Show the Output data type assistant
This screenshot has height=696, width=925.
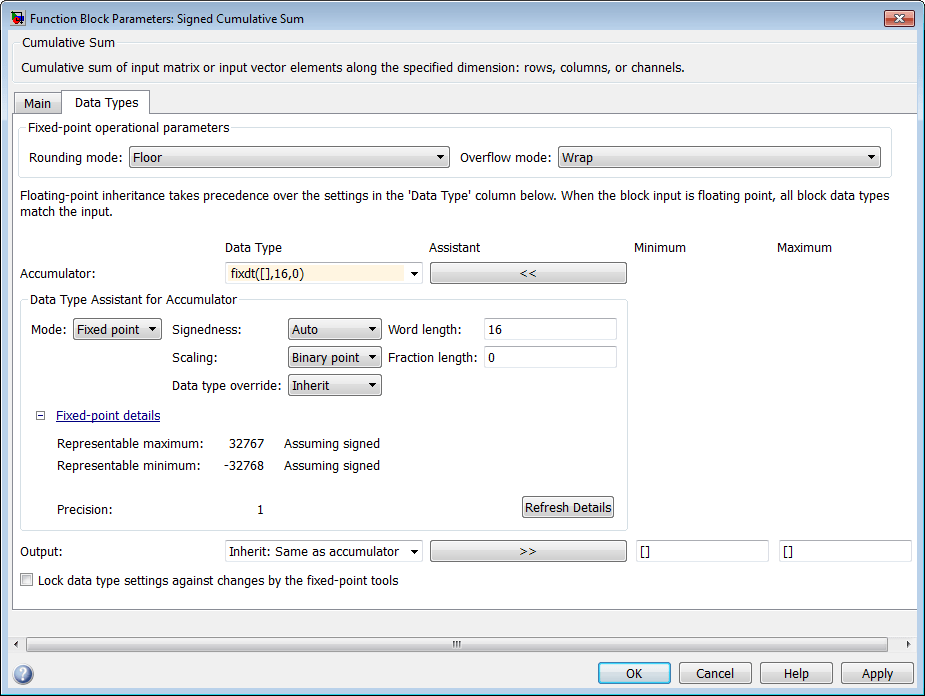coord(528,551)
